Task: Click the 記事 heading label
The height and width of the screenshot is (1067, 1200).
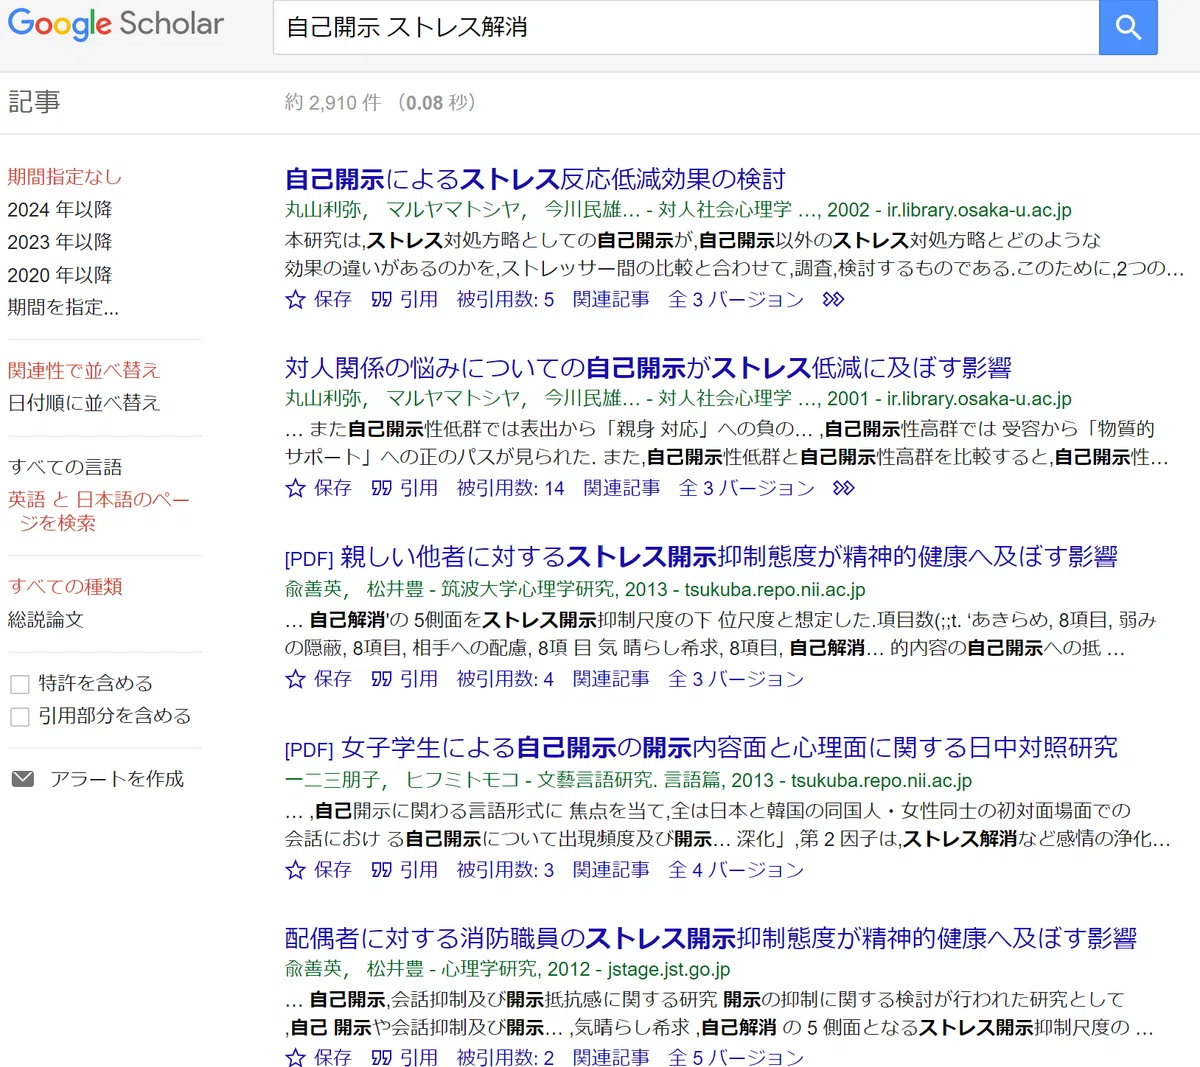Action: 34,102
